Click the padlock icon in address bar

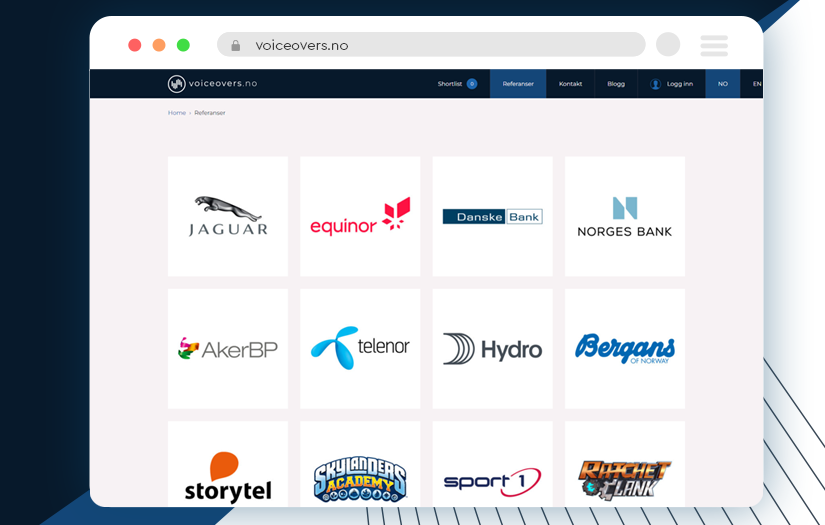click(x=236, y=46)
